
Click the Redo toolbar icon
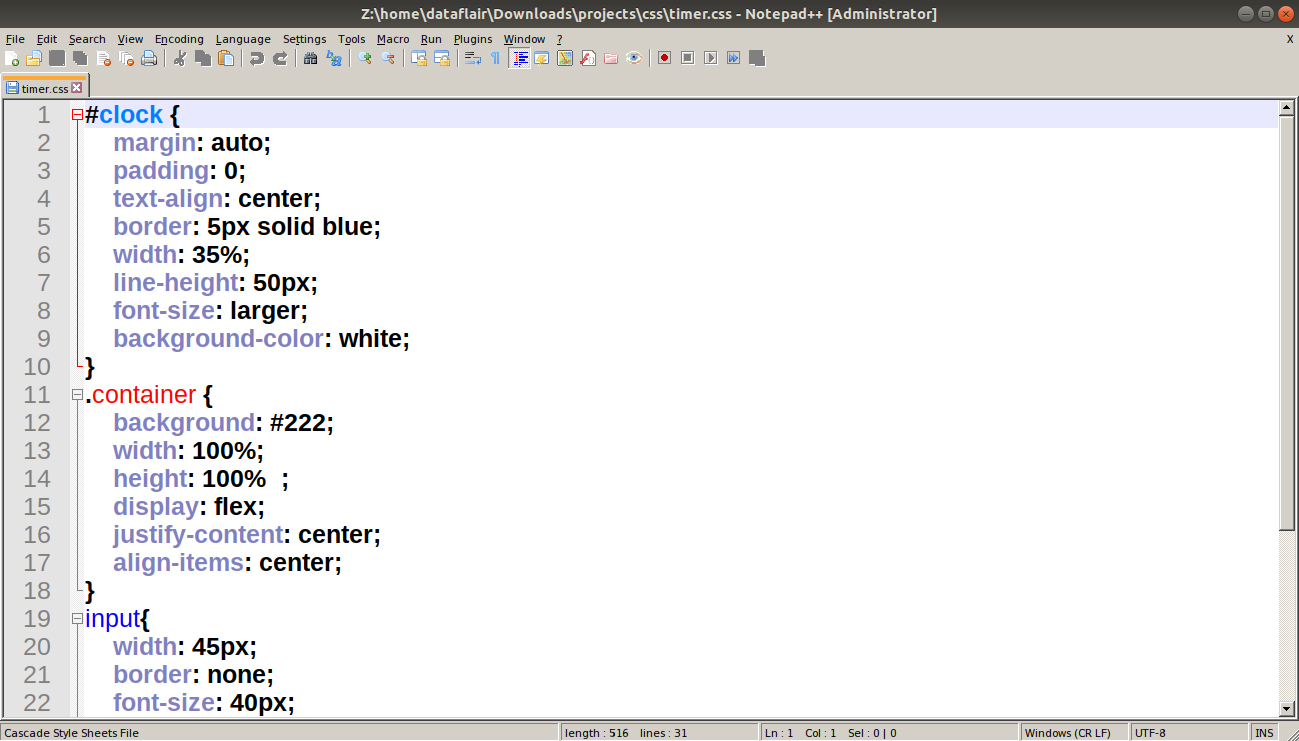(x=280, y=58)
